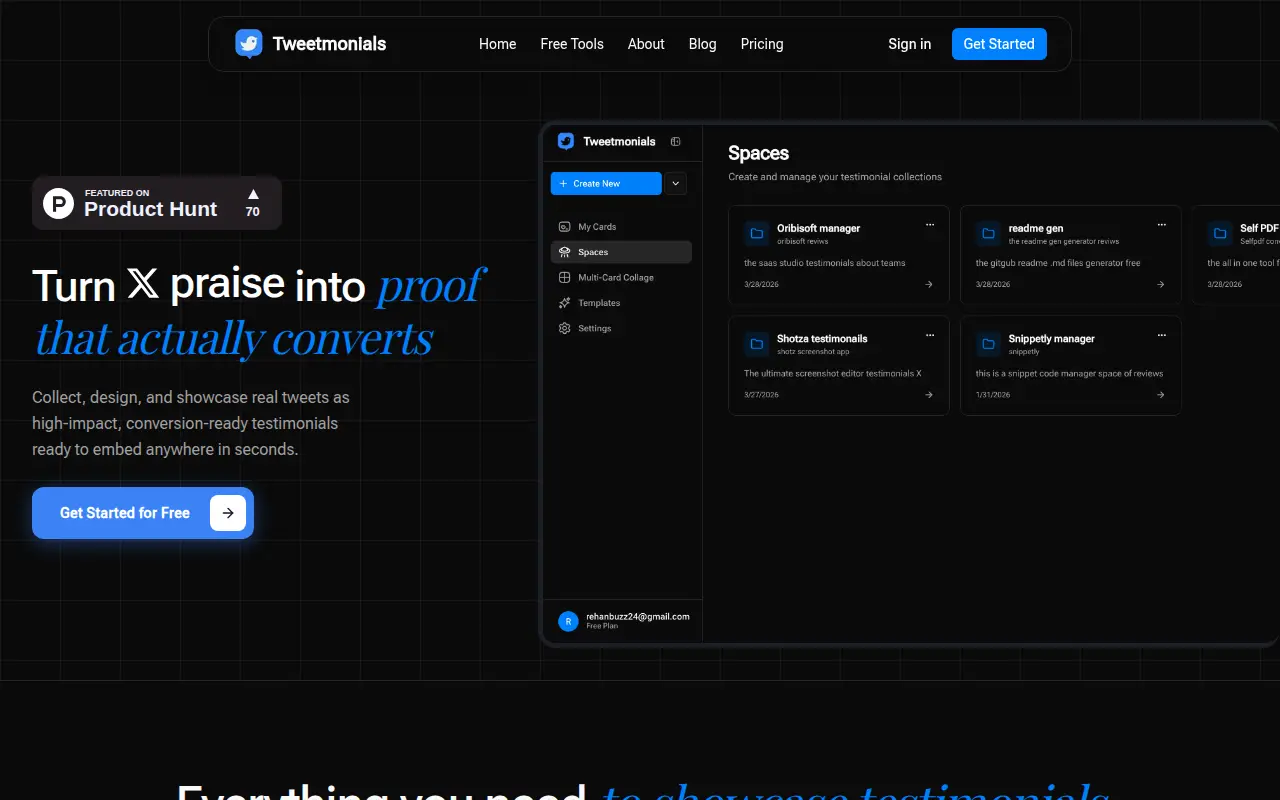The height and width of the screenshot is (800, 1280).
Task: Click the Snippetly manager folder icon
Action: pyautogui.click(x=989, y=344)
